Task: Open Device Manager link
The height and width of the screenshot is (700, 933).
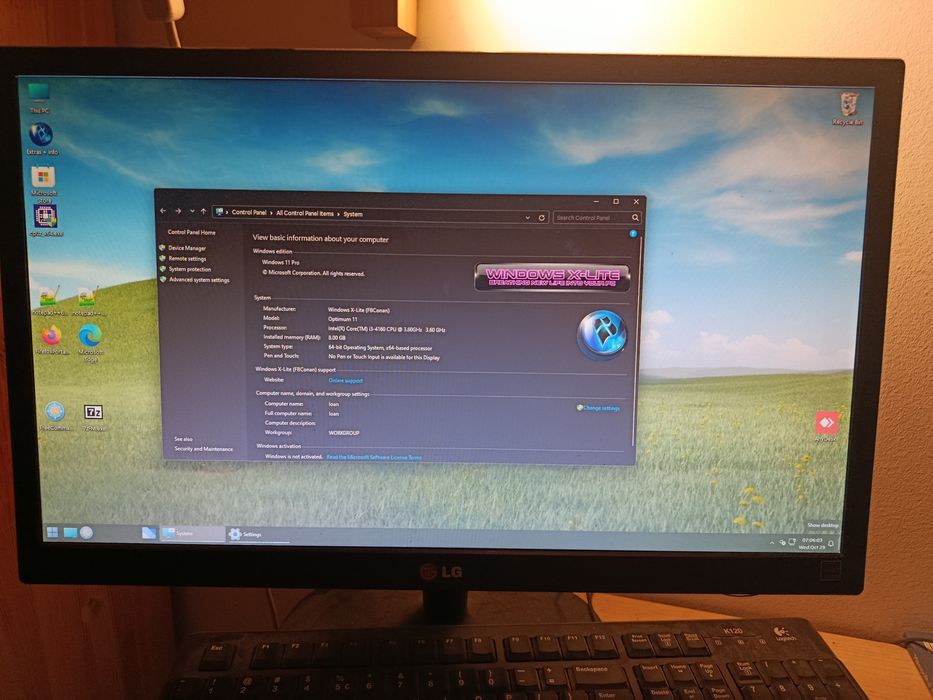Action: [187, 248]
